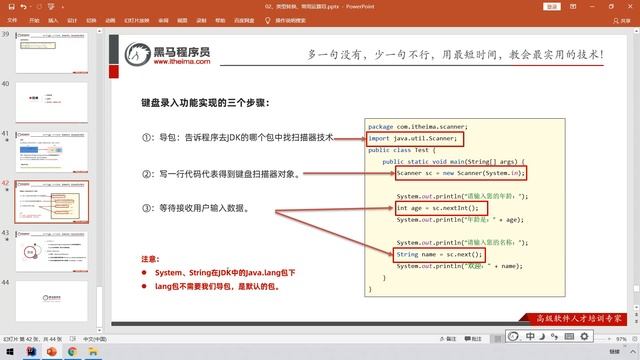Click the slide title 键盘录入功能实现的三个步骤

pyautogui.click(x=205, y=103)
